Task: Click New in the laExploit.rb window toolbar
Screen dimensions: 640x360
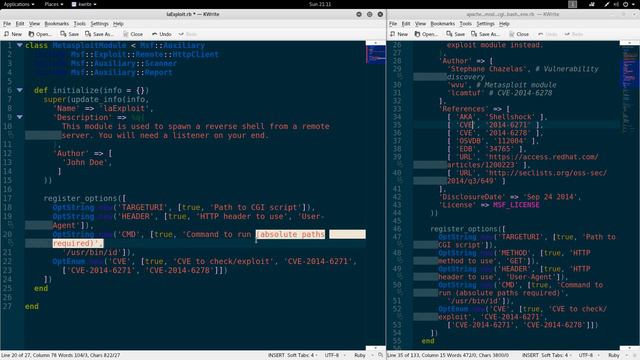Action: tap(13, 34)
